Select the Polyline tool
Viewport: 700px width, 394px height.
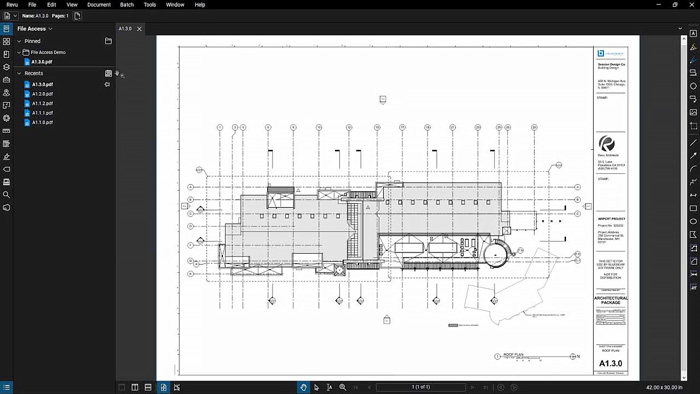pyautogui.click(x=693, y=182)
